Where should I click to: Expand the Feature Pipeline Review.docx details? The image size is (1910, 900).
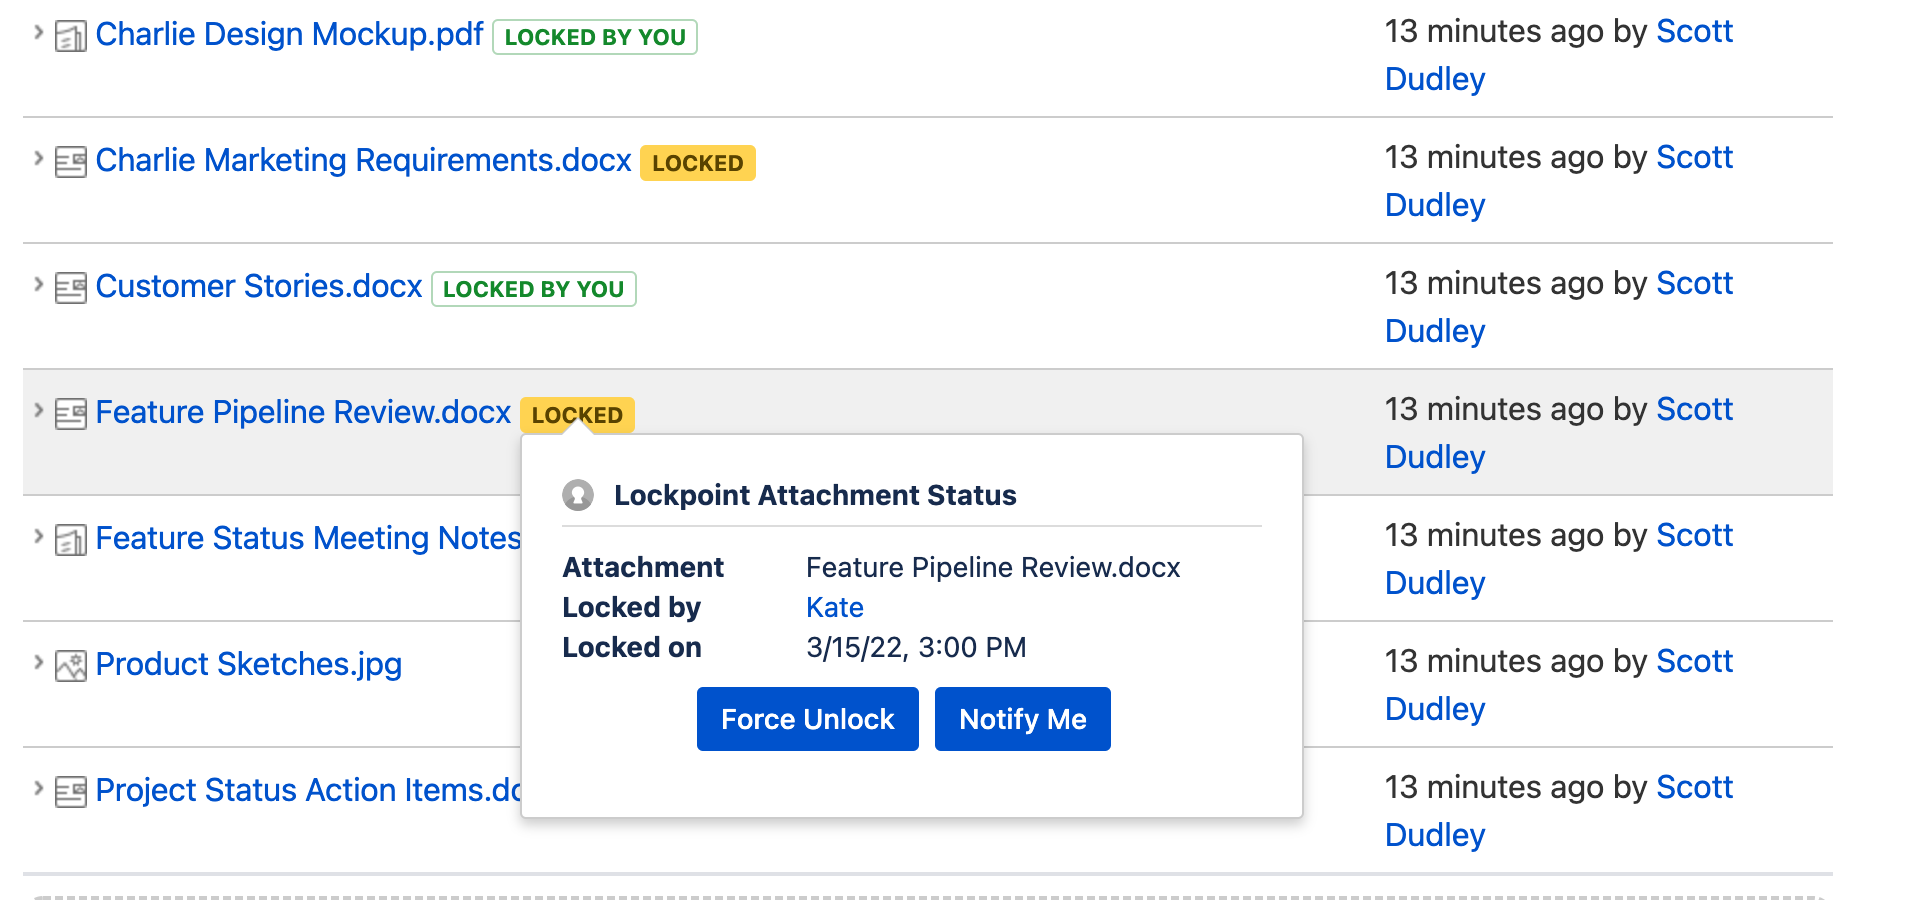[38, 410]
